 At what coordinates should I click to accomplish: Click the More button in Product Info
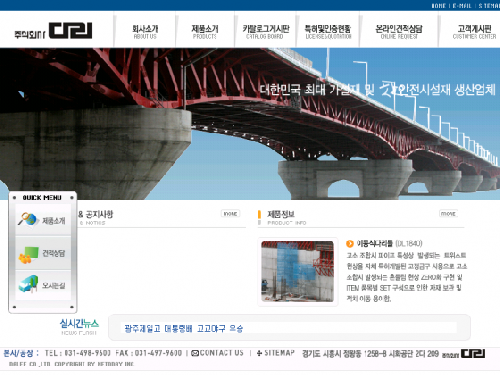(448, 213)
